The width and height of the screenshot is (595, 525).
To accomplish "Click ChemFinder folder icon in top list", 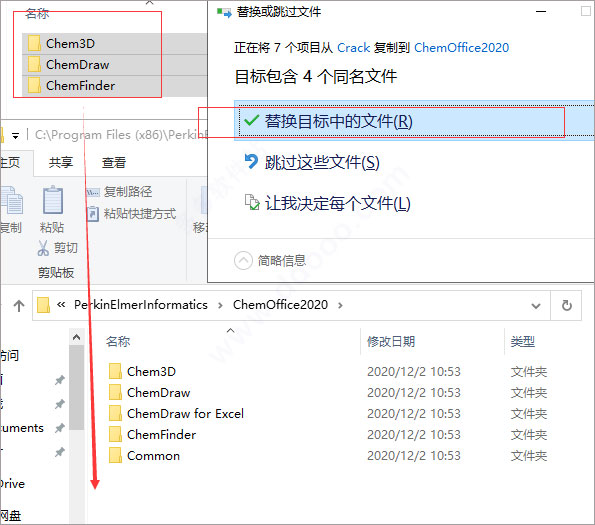I will [x=34, y=86].
